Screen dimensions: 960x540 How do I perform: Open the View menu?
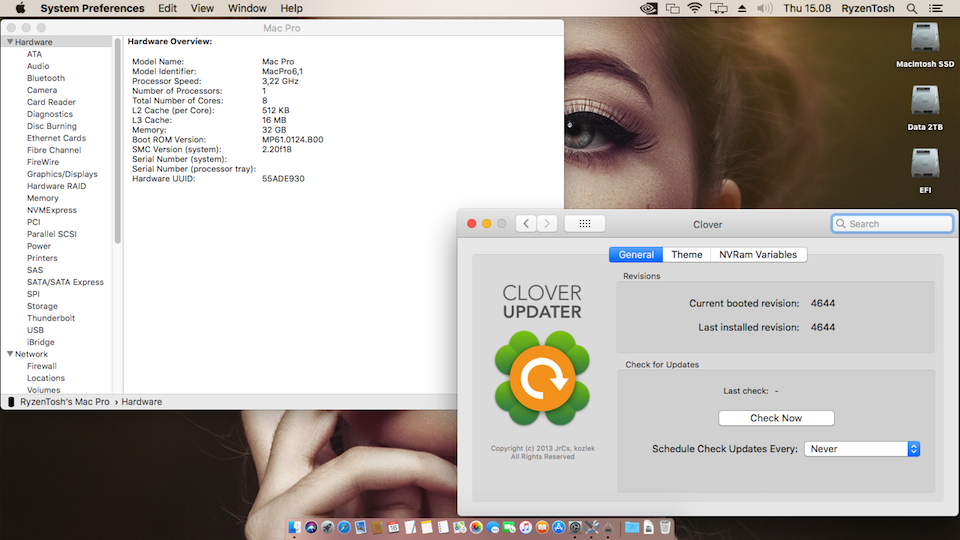202,9
